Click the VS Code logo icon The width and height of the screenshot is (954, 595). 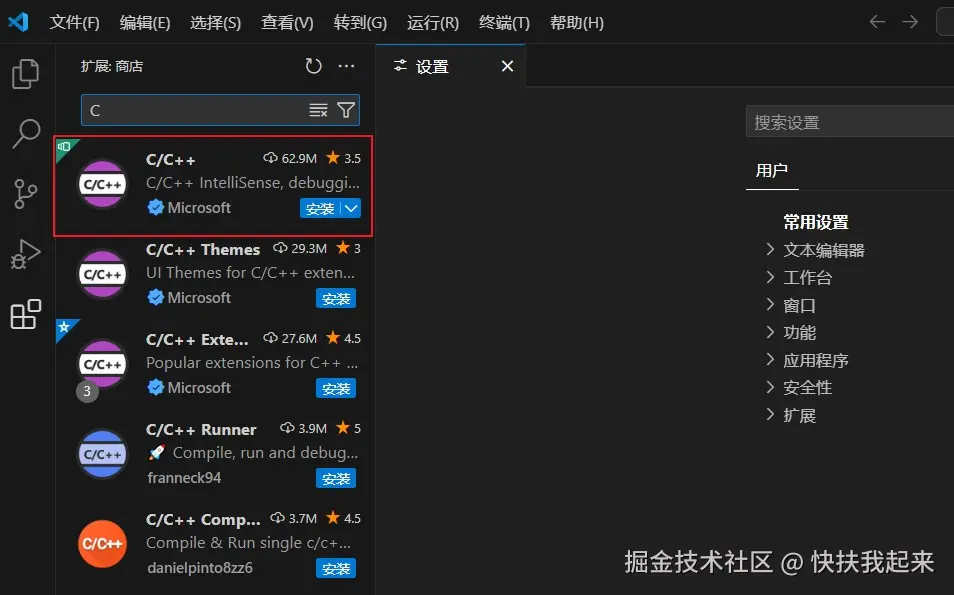[18, 23]
